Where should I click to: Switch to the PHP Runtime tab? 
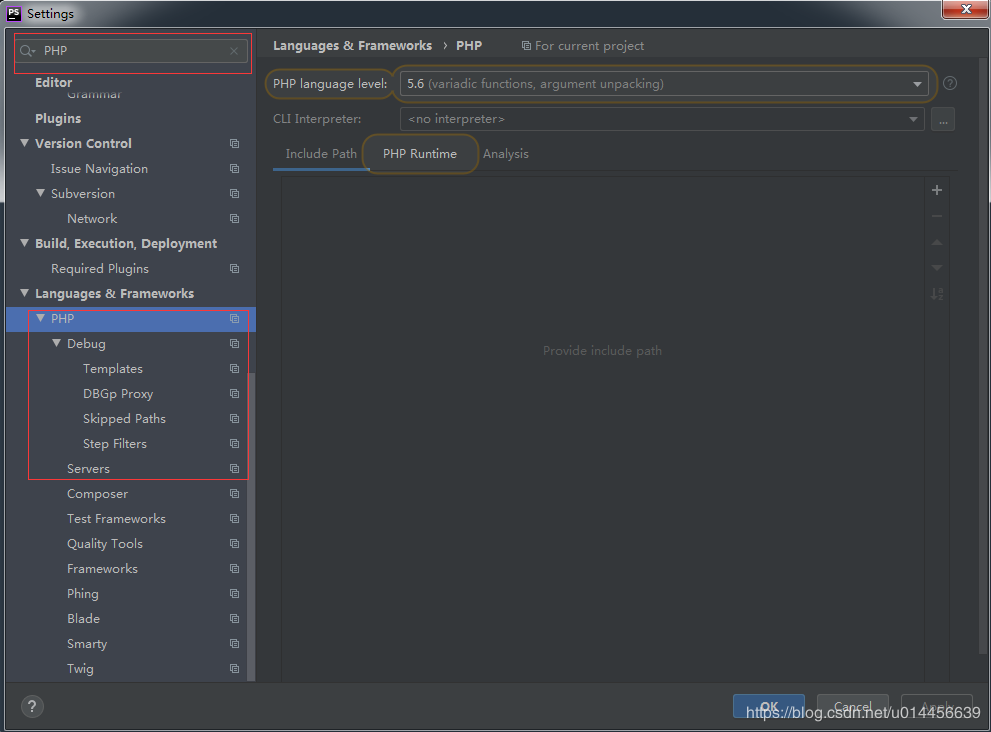coord(420,154)
